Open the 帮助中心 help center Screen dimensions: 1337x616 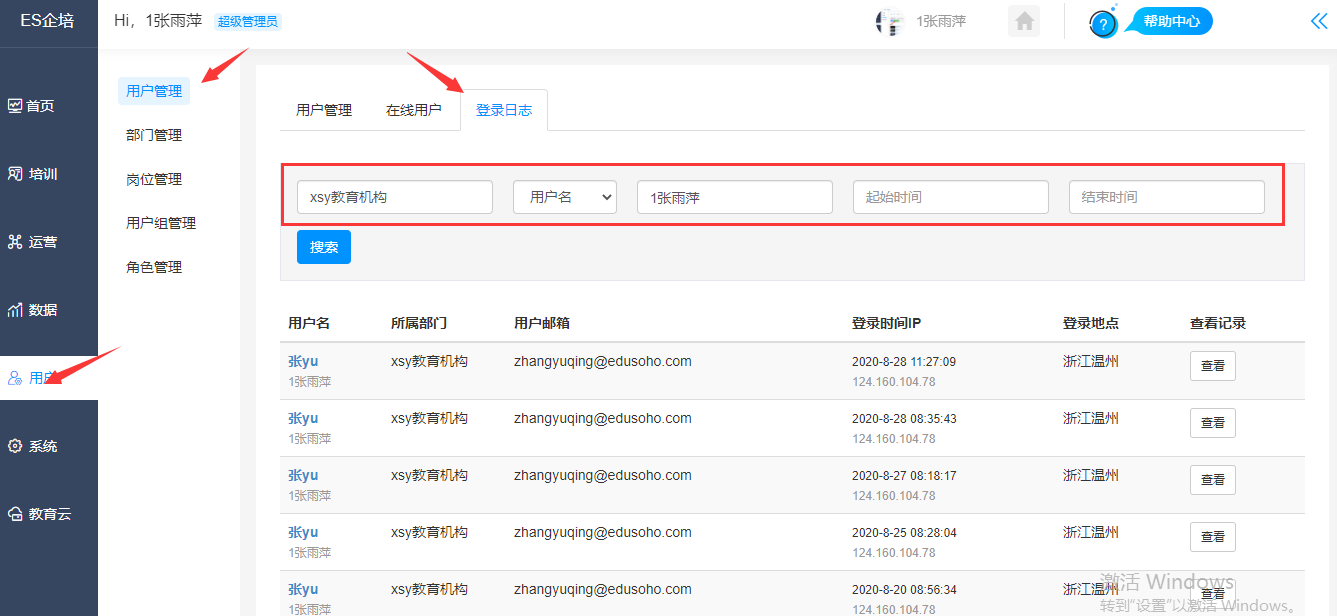1169,21
